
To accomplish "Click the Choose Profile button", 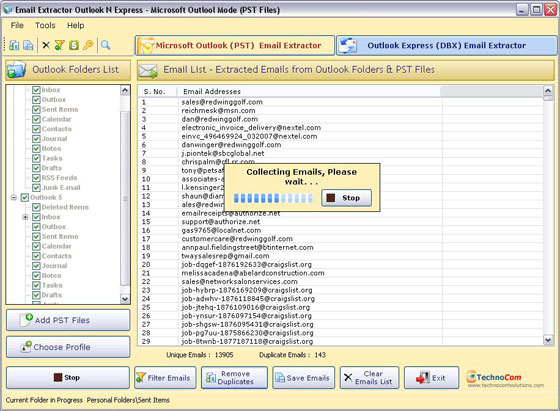I will [68, 347].
